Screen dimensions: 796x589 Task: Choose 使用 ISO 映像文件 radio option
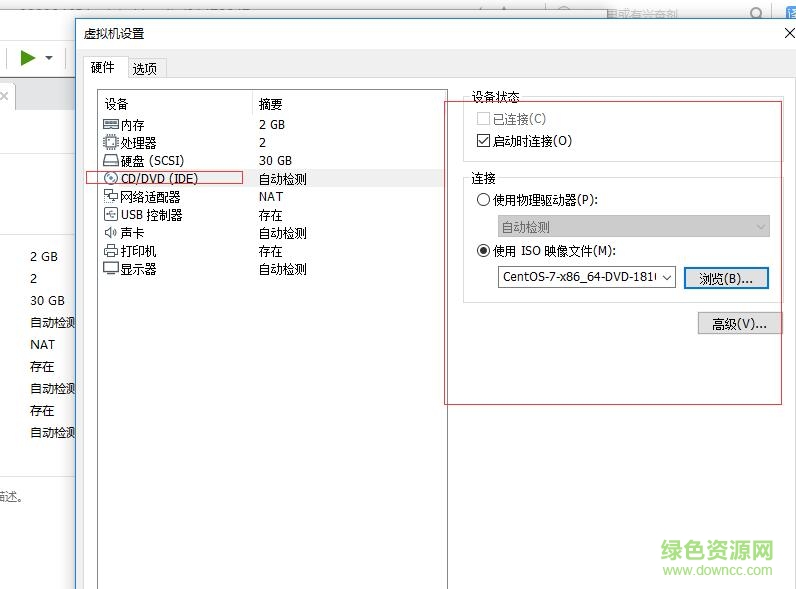484,251
